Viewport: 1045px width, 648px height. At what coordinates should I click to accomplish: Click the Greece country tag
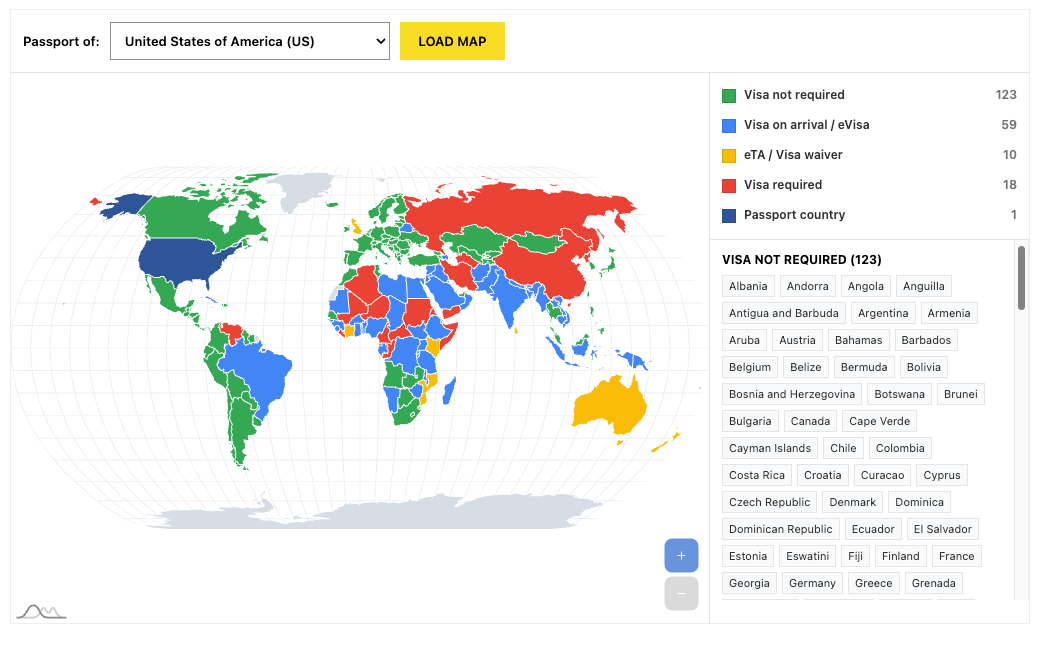[x=874, y=583]
